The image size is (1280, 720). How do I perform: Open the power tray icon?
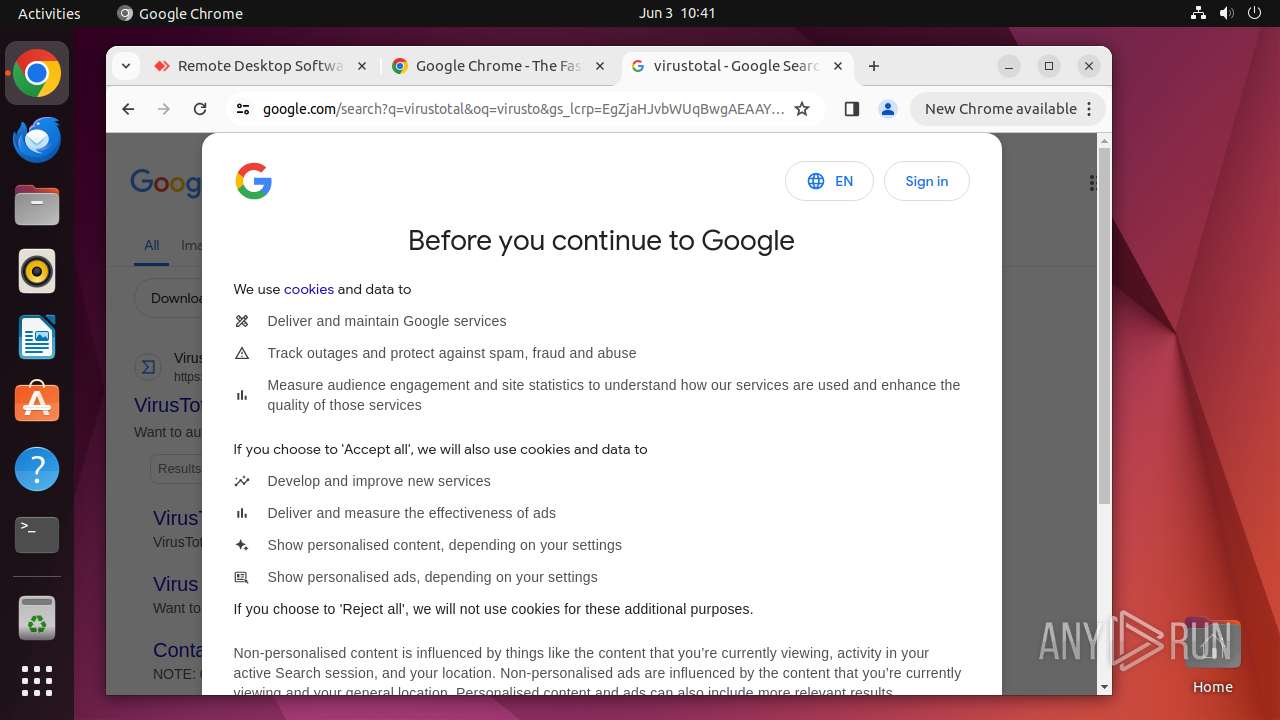click(x=1255, y=13)
